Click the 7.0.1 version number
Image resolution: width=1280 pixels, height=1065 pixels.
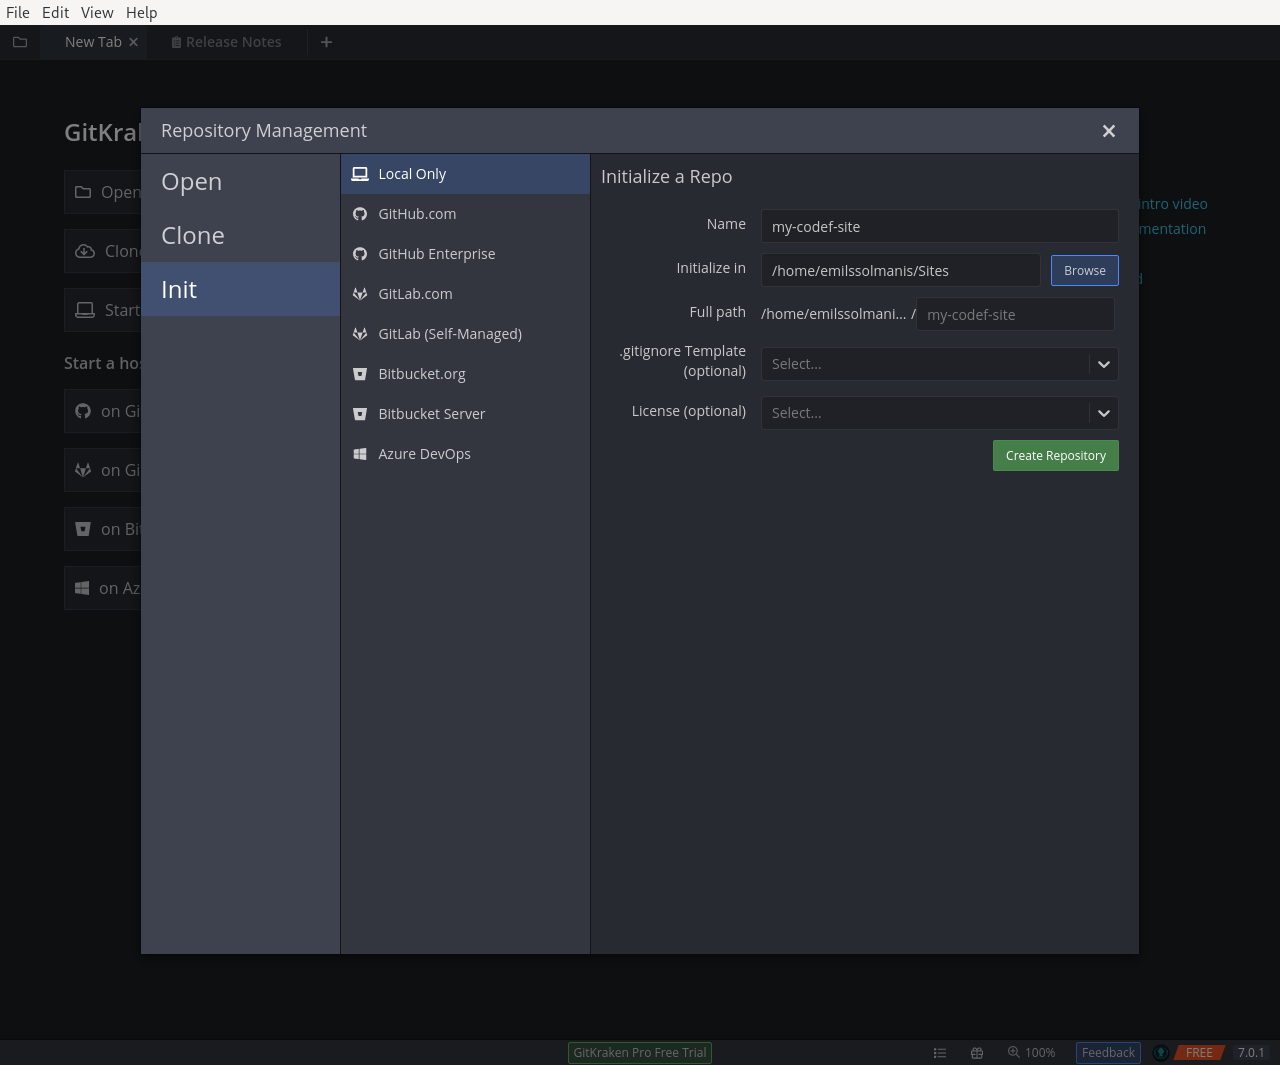pos(1251,1053)
